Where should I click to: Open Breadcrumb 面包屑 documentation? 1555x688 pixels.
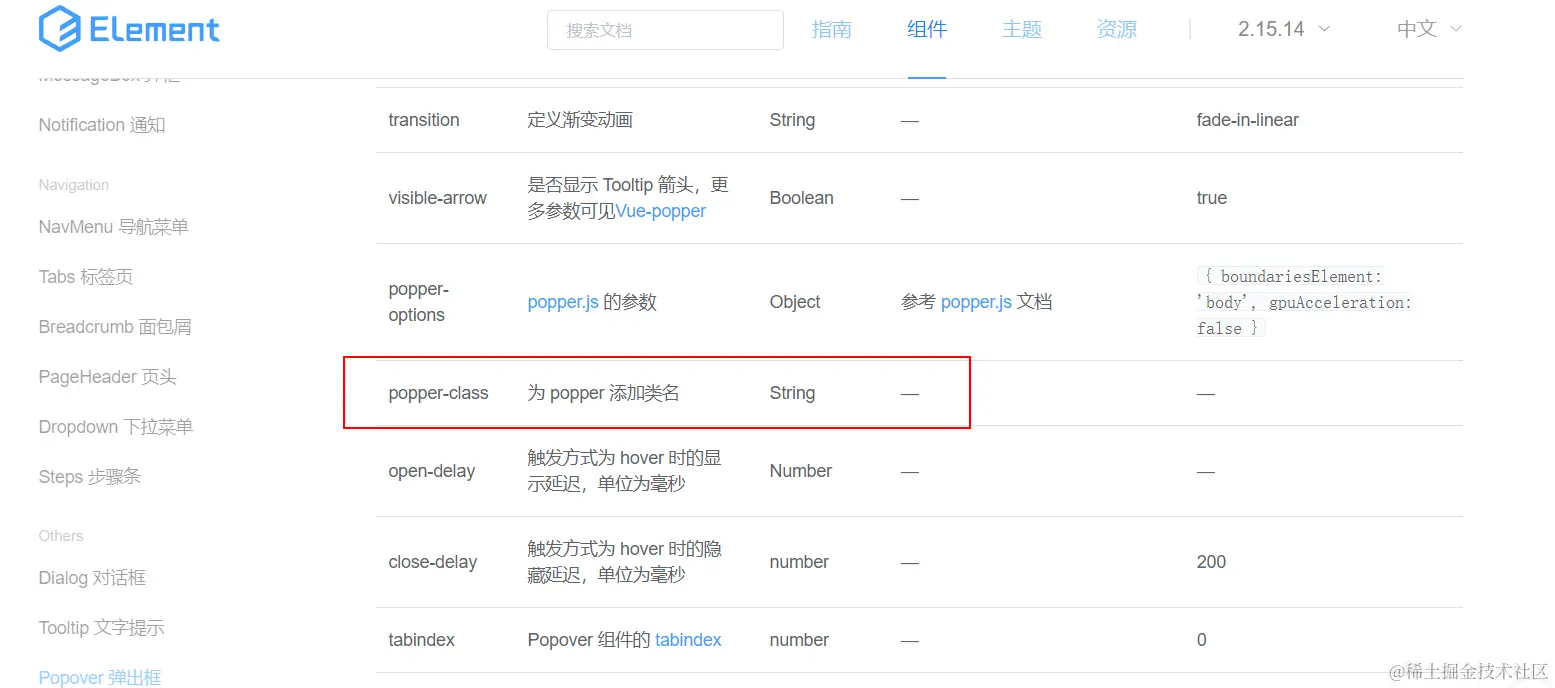114,327
